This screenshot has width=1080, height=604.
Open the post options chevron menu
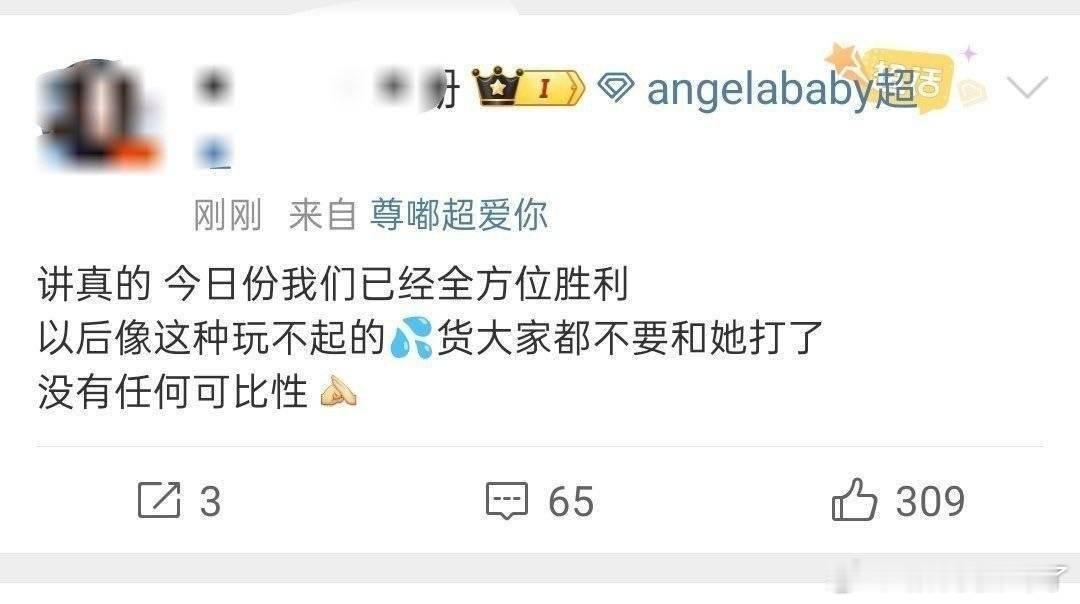(x=1026, y=87)
